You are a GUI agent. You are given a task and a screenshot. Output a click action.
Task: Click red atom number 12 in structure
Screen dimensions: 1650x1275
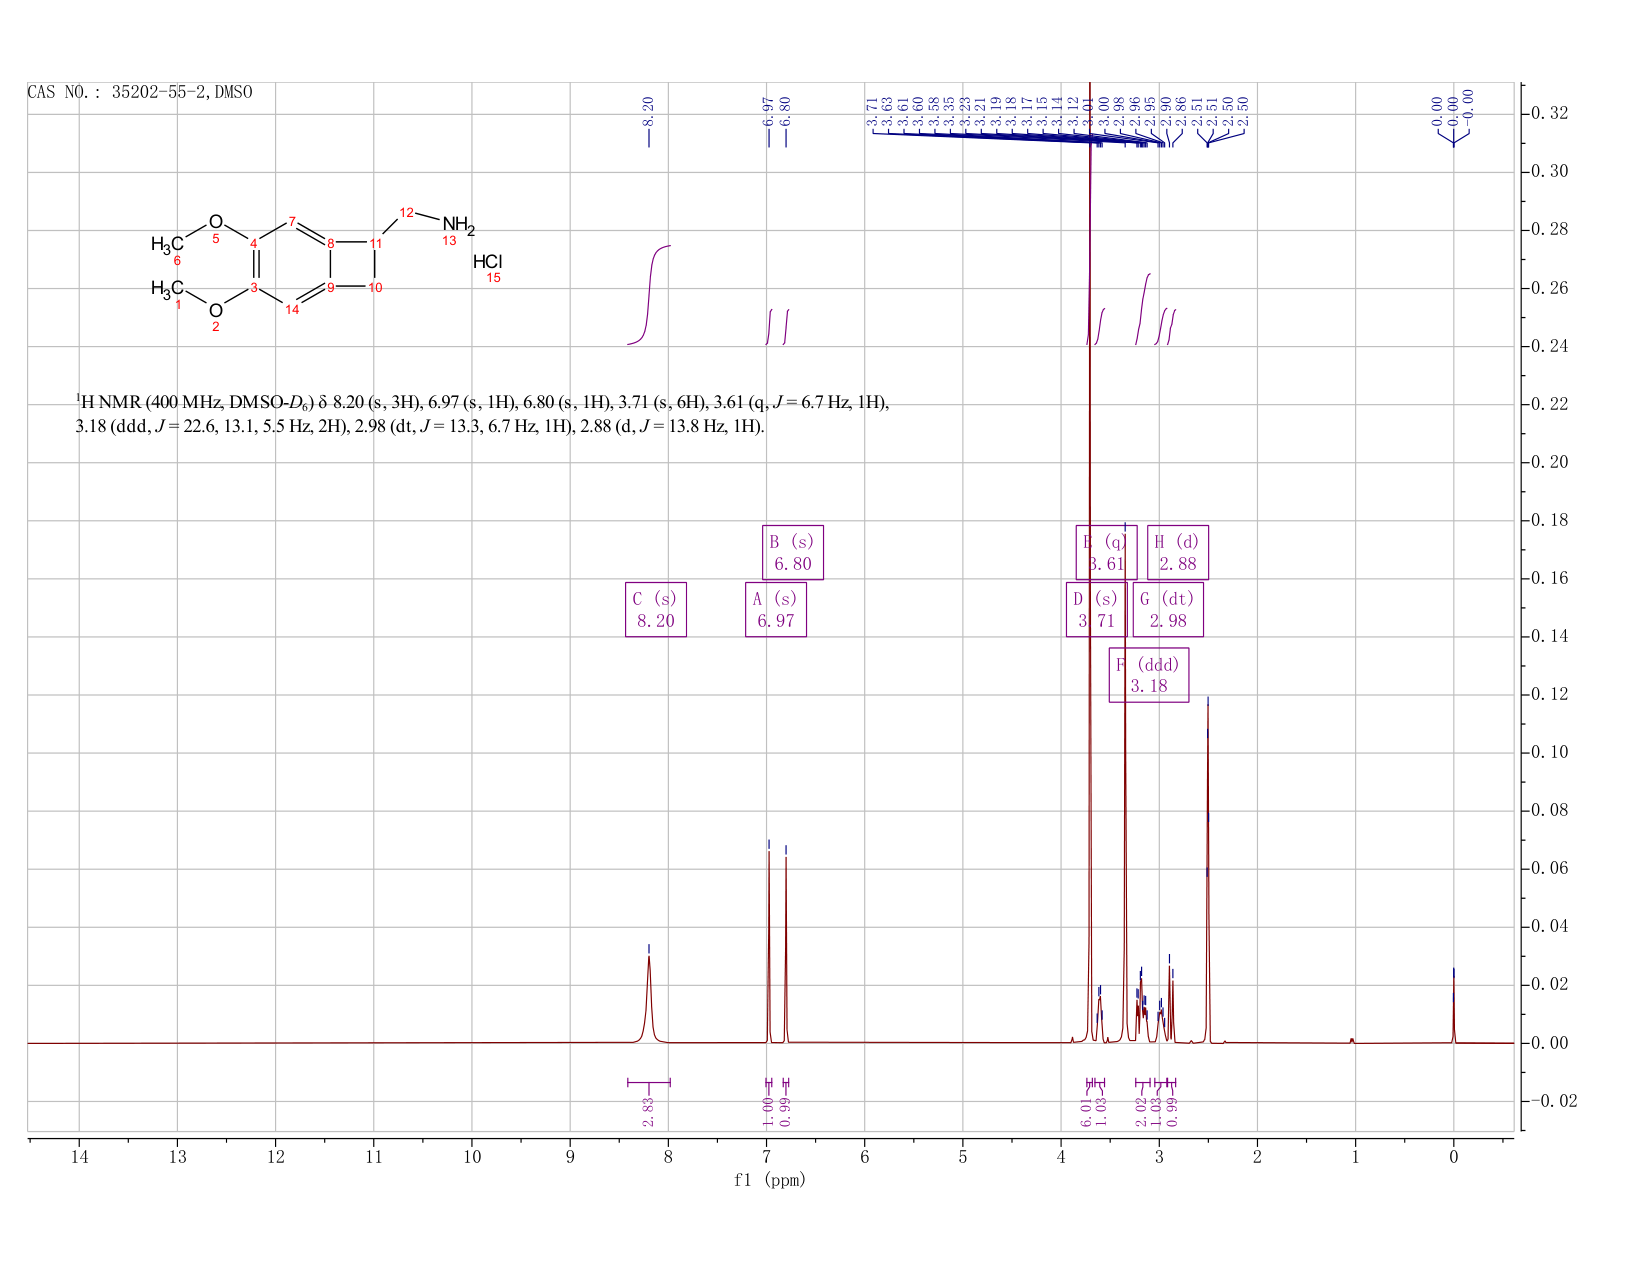406,212
